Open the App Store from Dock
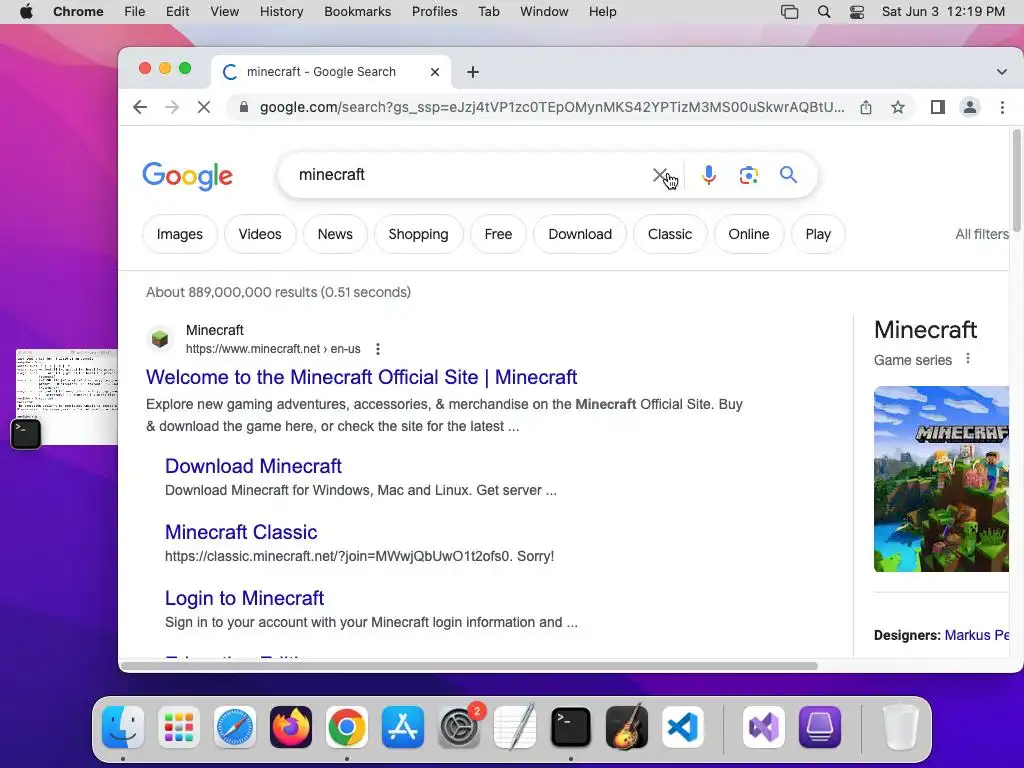This screenshot has width=1024, height=768. [x=403, y=726]
